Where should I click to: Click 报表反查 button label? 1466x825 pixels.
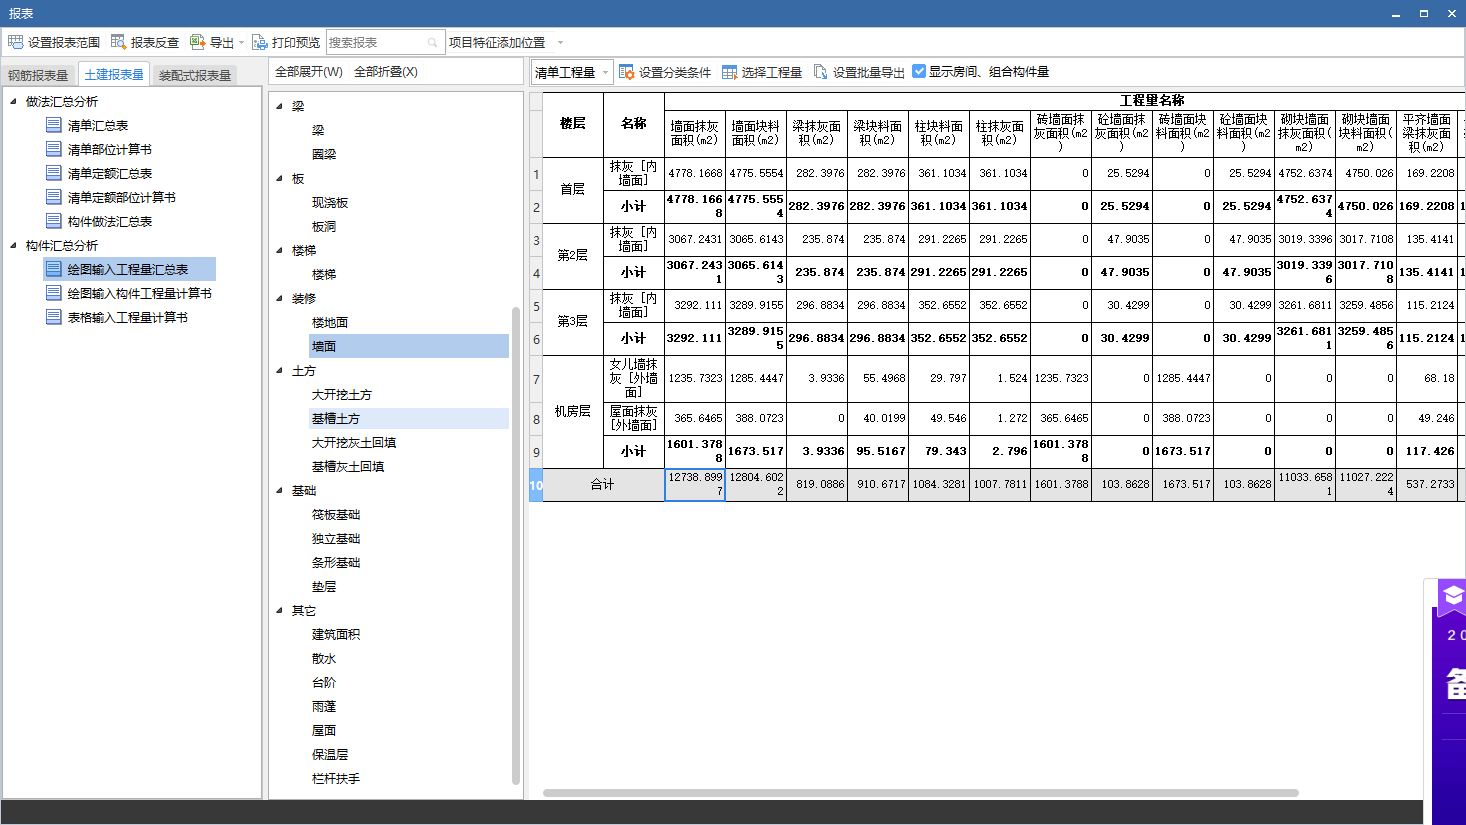coord(155,42)
